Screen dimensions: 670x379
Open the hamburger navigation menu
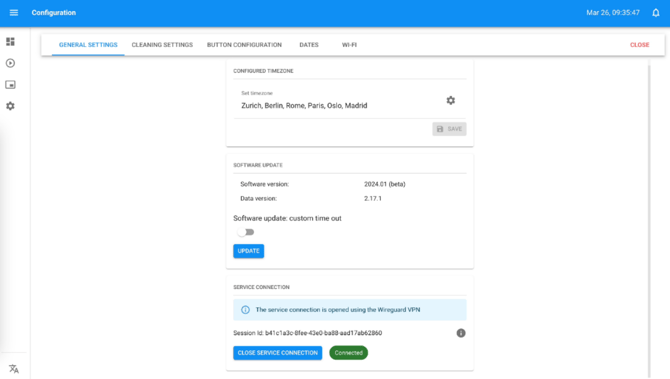[x=14, y=13]
